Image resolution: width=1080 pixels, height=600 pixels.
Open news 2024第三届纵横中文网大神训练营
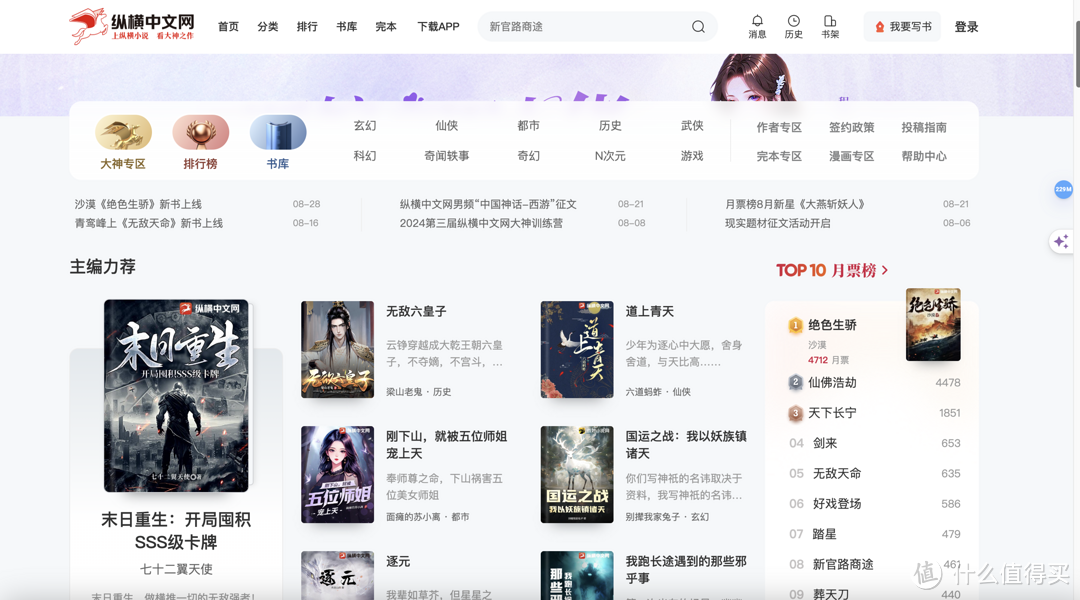pyautogui.click(x=481, y=223)
